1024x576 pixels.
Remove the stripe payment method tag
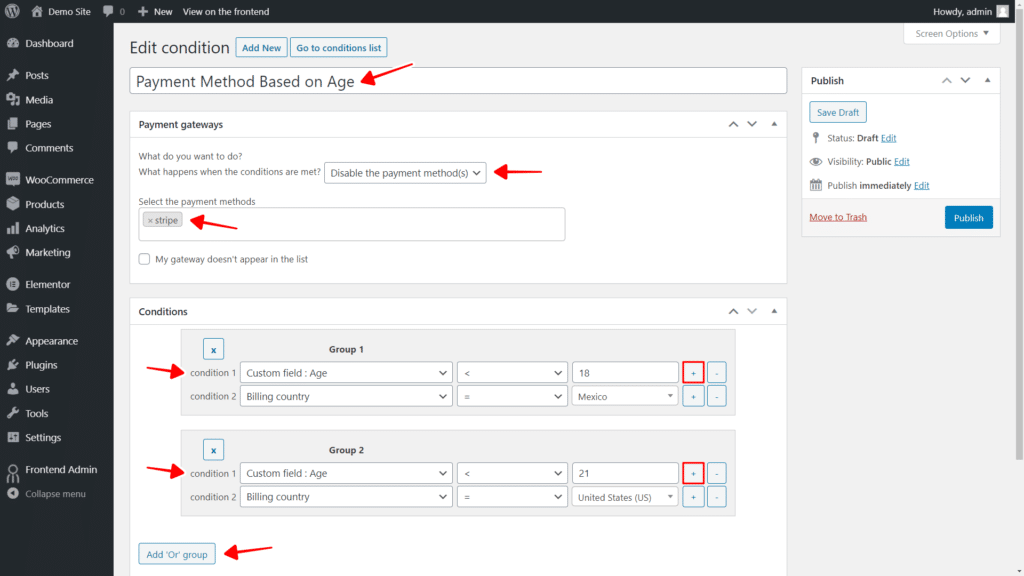[x=150, y=219]
